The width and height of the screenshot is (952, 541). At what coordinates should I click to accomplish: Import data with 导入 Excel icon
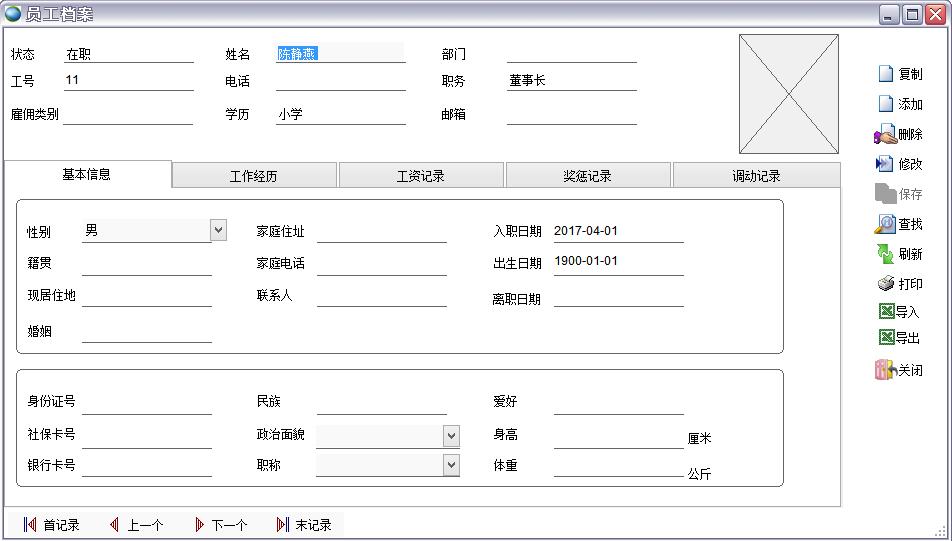tap(885, 311)
